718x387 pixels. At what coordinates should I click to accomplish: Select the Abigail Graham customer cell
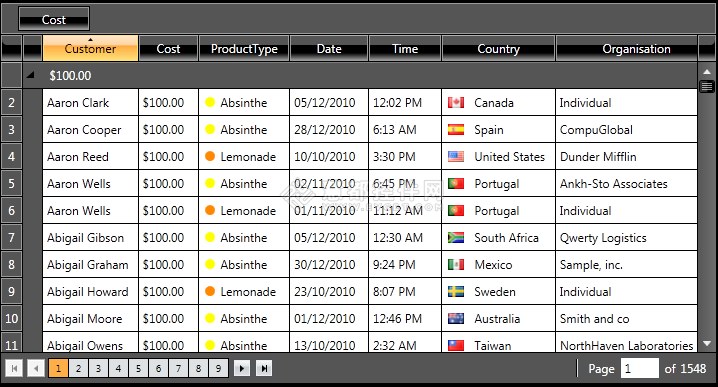pos(90,265)
